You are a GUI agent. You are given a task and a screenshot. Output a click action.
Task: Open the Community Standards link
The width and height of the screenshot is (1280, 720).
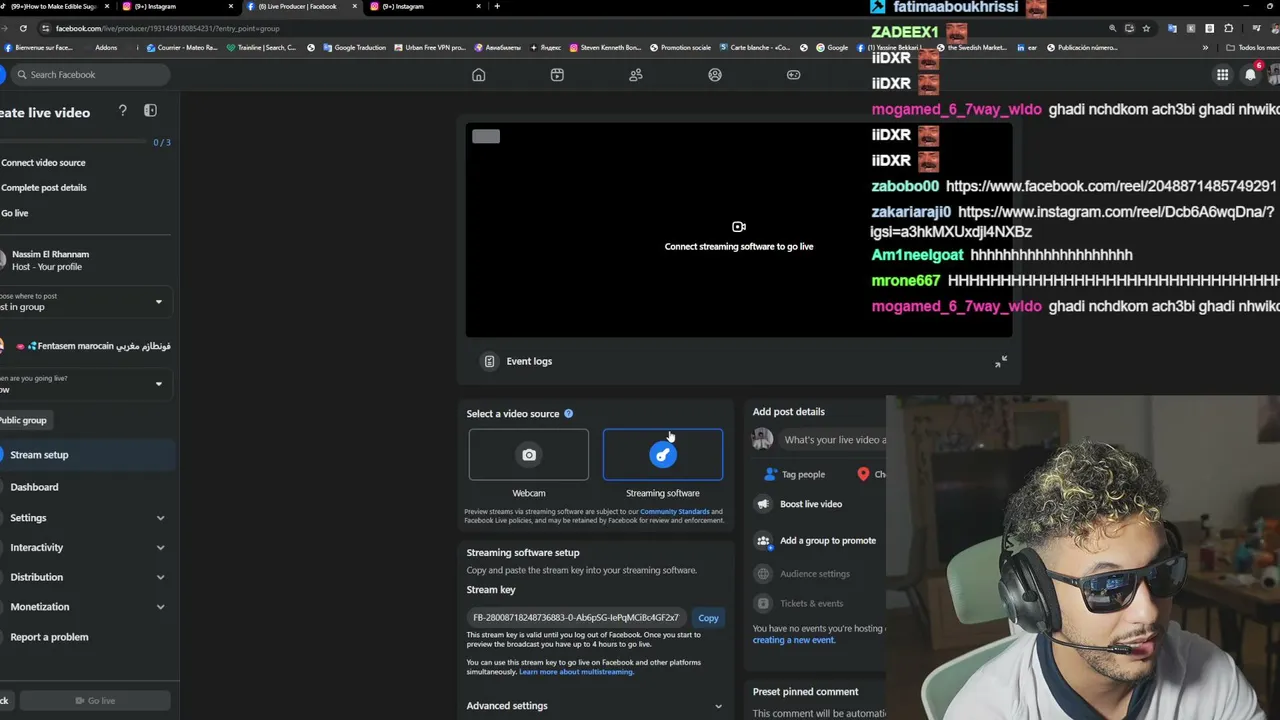pos(675,512)
